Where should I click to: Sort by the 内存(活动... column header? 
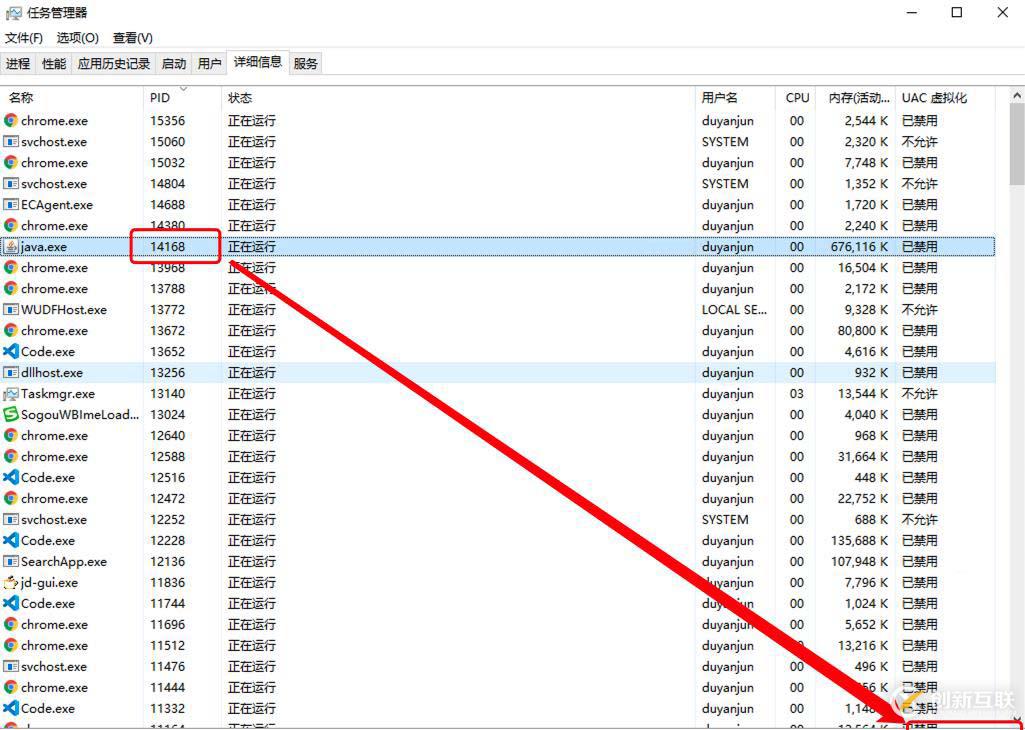(x=856, y=98)
